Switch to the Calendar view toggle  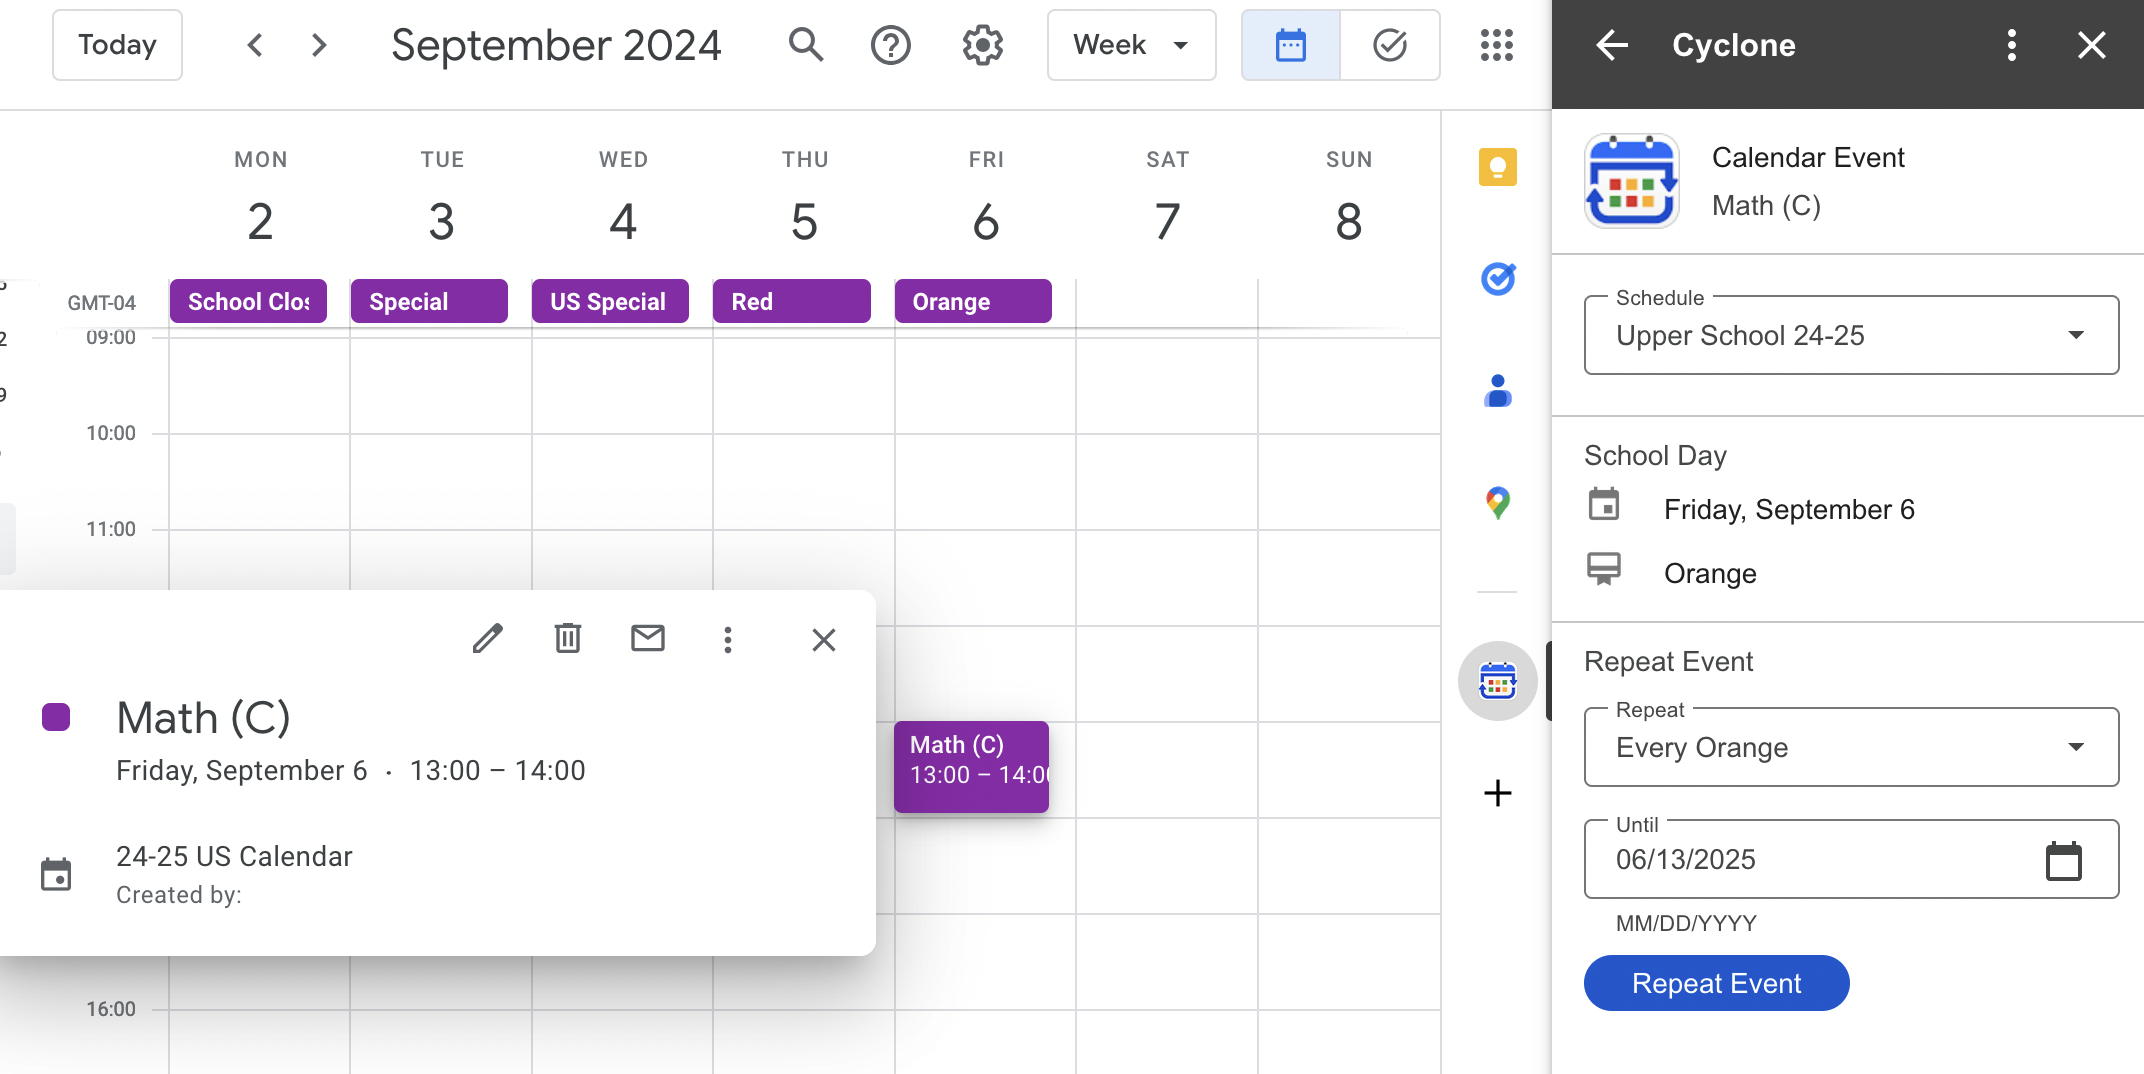(1291, 45)
